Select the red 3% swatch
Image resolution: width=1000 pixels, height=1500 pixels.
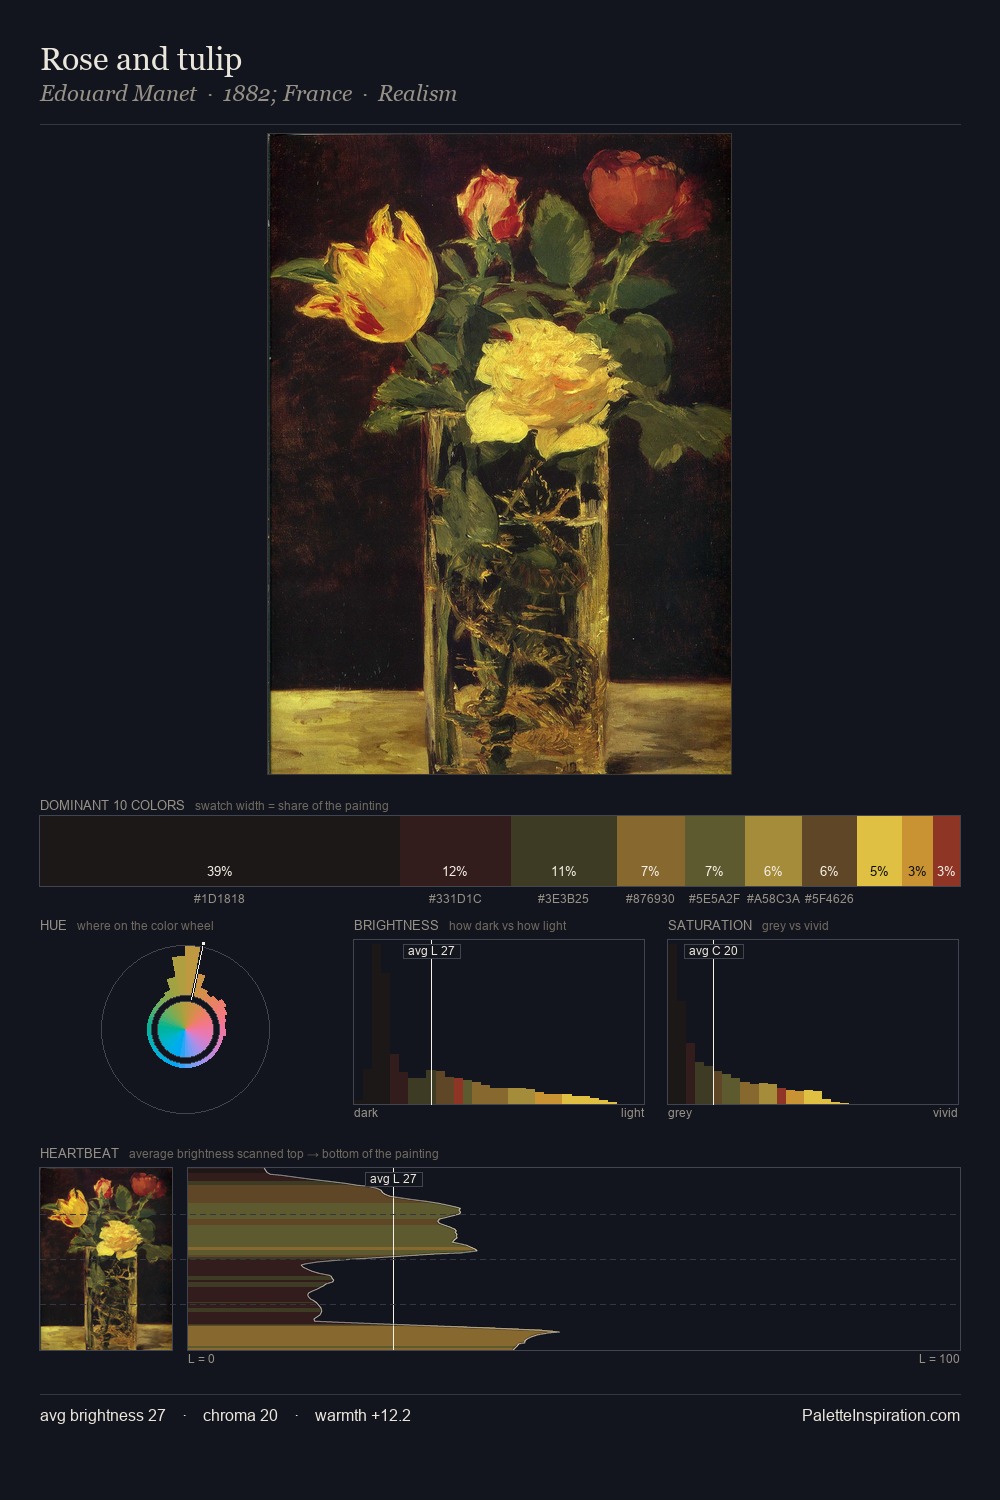coord(946,851)
